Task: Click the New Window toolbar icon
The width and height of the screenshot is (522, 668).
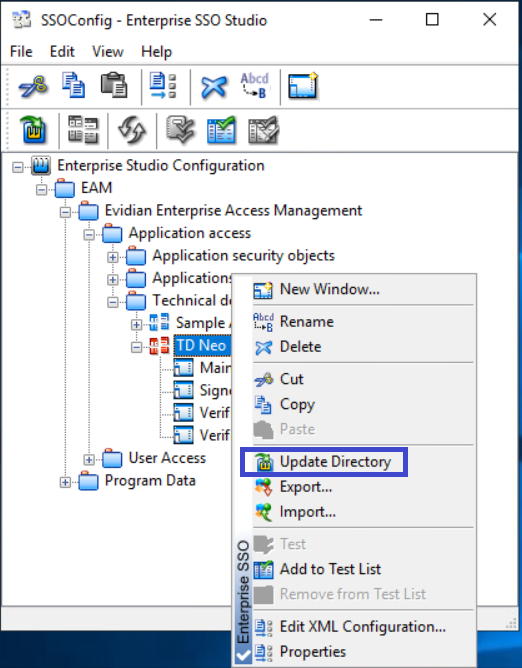Action: (303, 86)
